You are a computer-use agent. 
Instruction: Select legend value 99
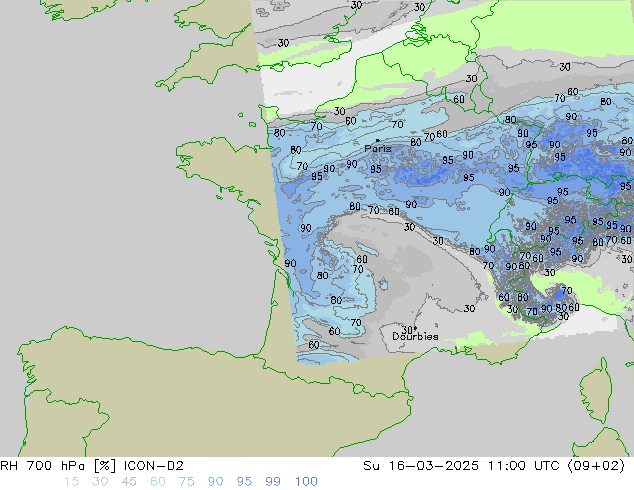(273, 482)
